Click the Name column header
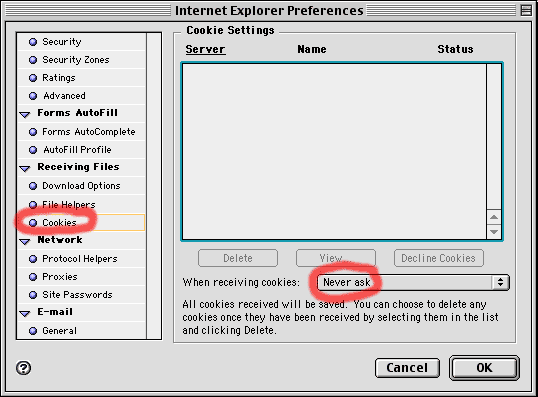 [312, 49]
